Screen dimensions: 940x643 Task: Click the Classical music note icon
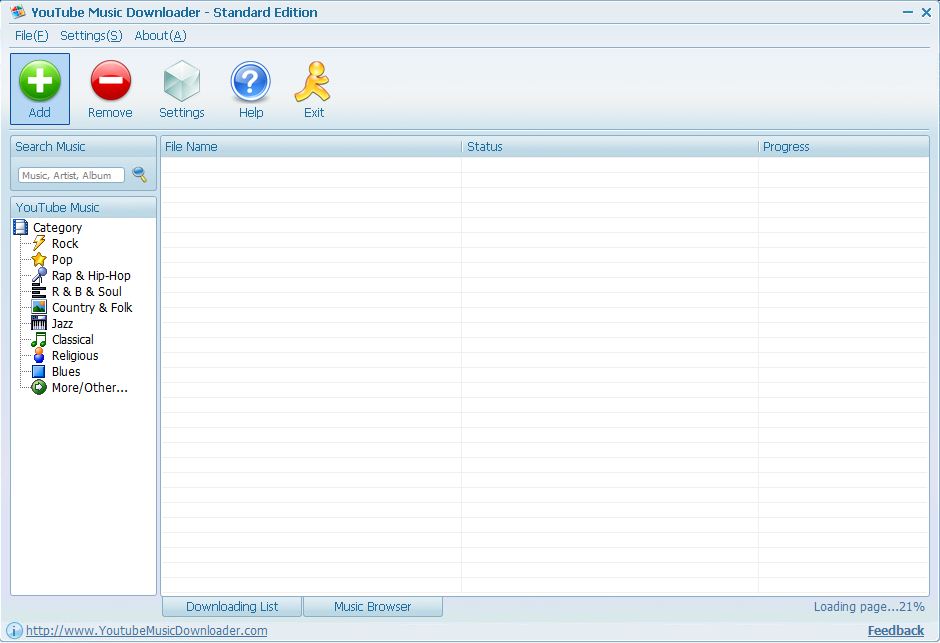point(39,340)
